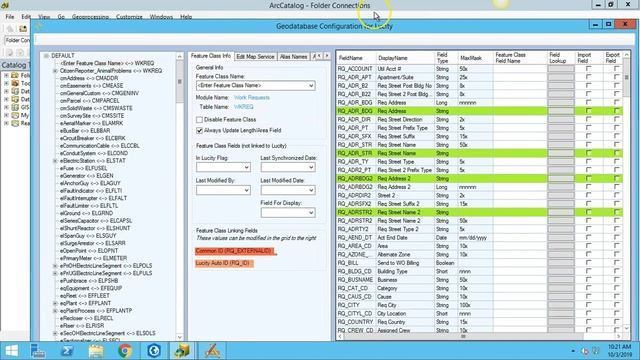This screenshot has width=640, height=360.
Task: Check Import Field for RQ_BUSNAME row
Action: pos(588,280)
